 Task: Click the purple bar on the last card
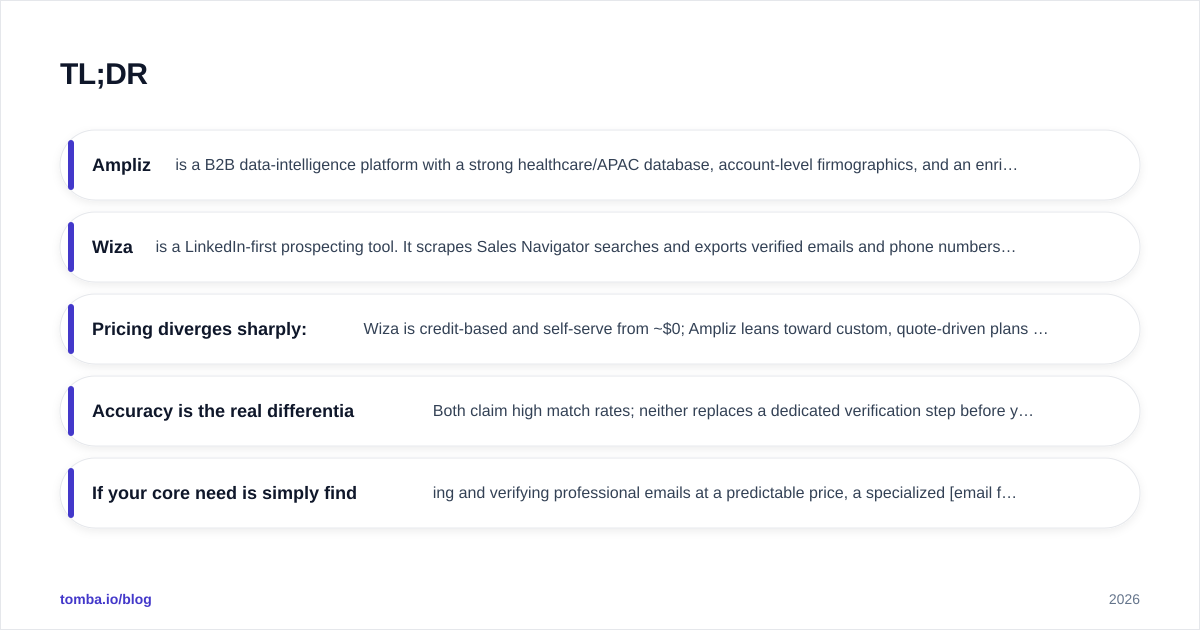(71, 493)
